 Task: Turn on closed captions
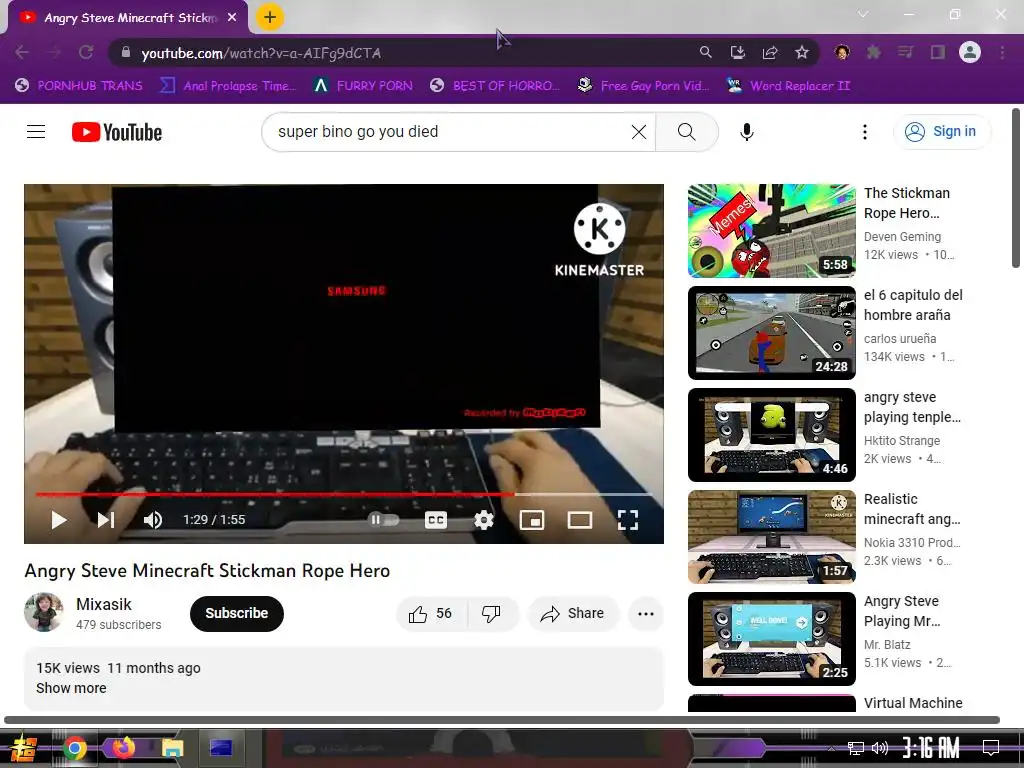tap(436, 520)
